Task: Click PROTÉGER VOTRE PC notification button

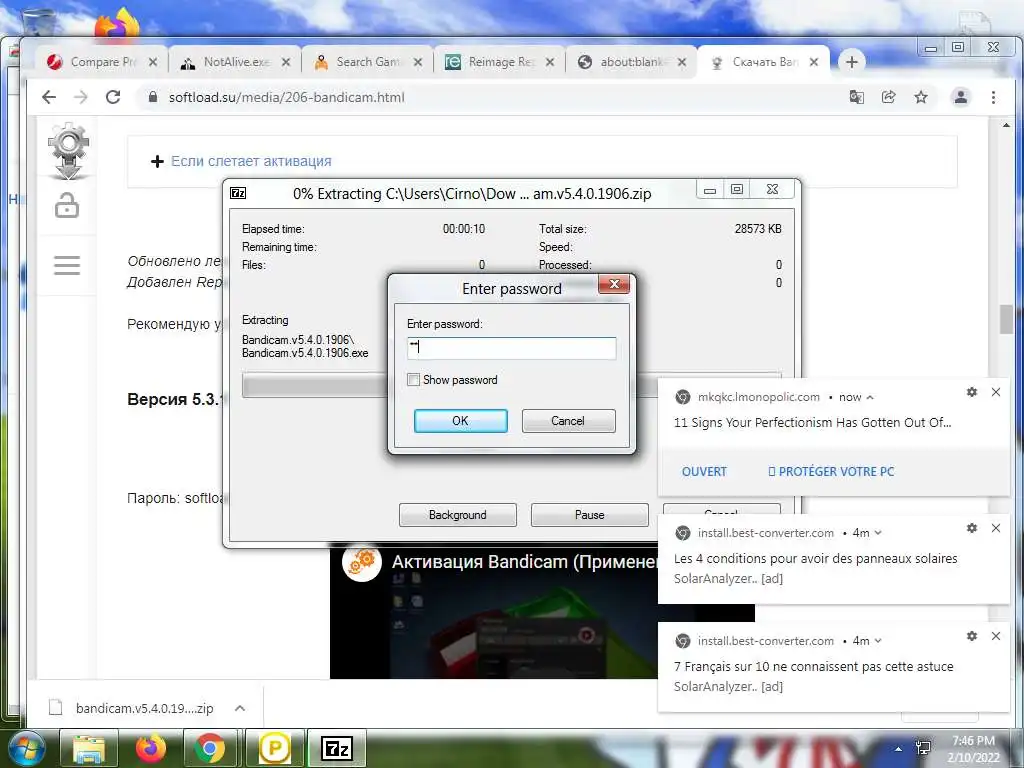Action: pyautogui.click(x=831, y=472)
